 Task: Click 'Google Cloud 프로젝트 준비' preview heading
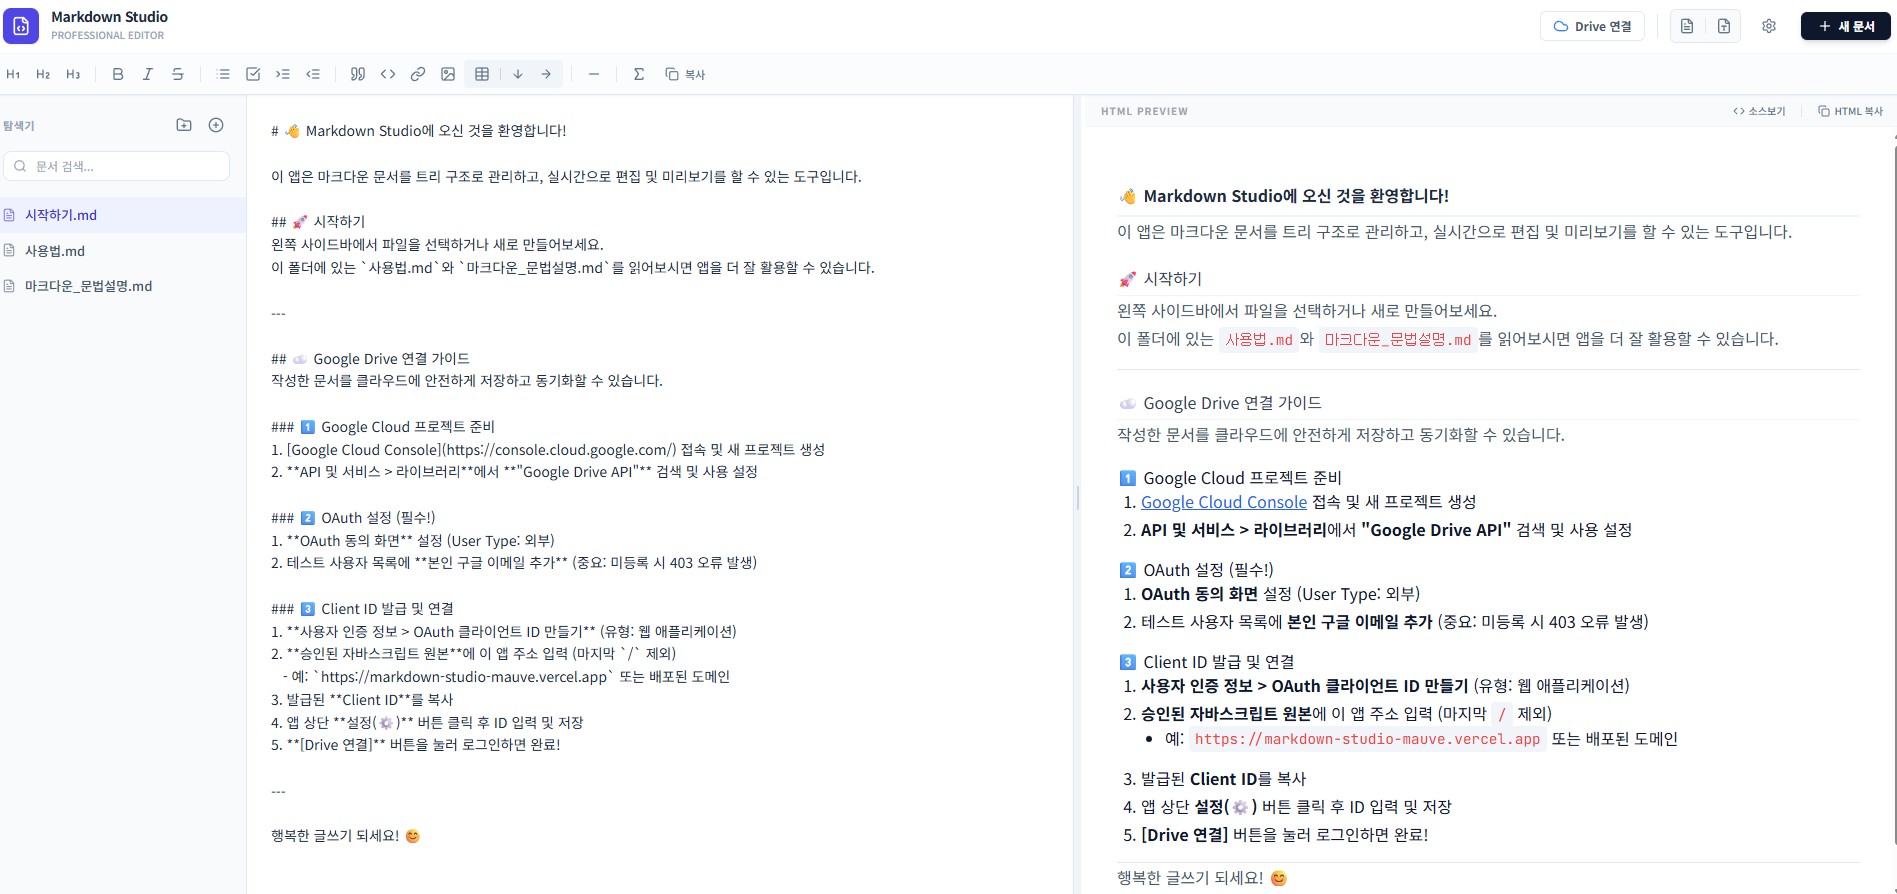coord(1230,478)
